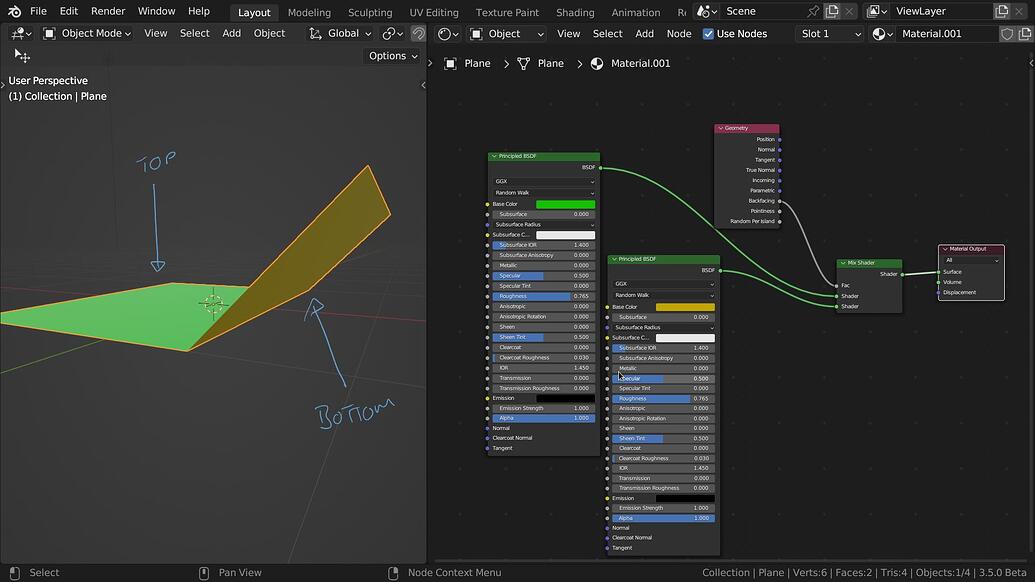
Task: Open the 3D viewport editor type selector
Action: (21, 33)
